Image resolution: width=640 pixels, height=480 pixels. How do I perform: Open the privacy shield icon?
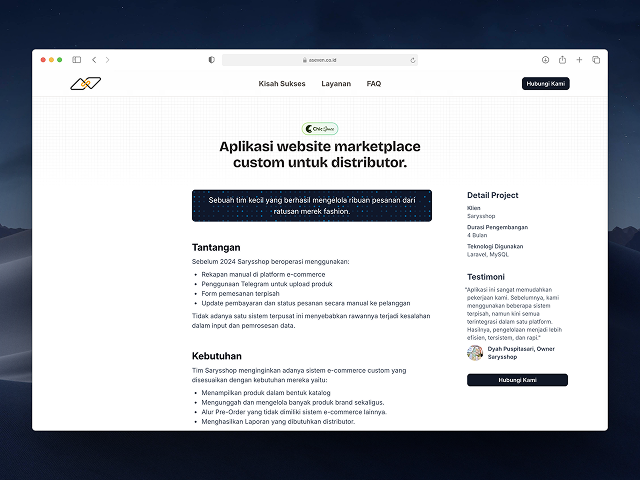[211, 60]
